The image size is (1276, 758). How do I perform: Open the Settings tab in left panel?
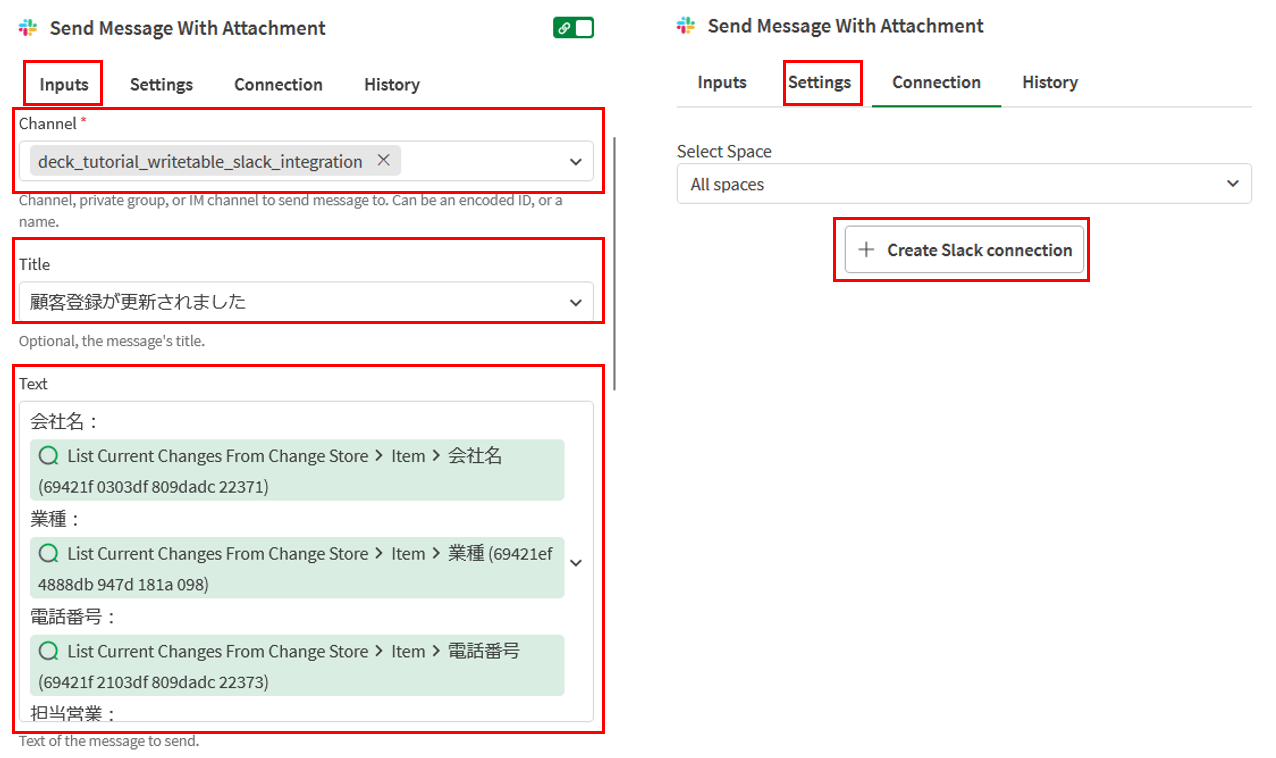click(x=161, y=84)
